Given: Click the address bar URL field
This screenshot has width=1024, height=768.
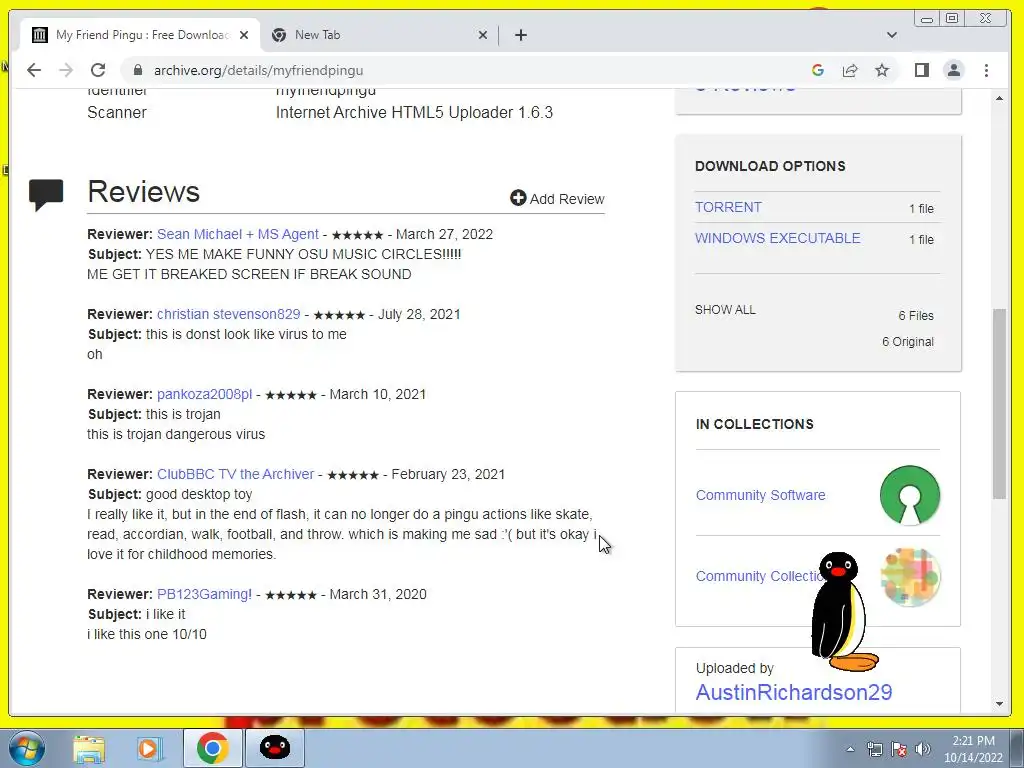Looking at the screenshot, I should pyautogui.click(x=457, y=70).
